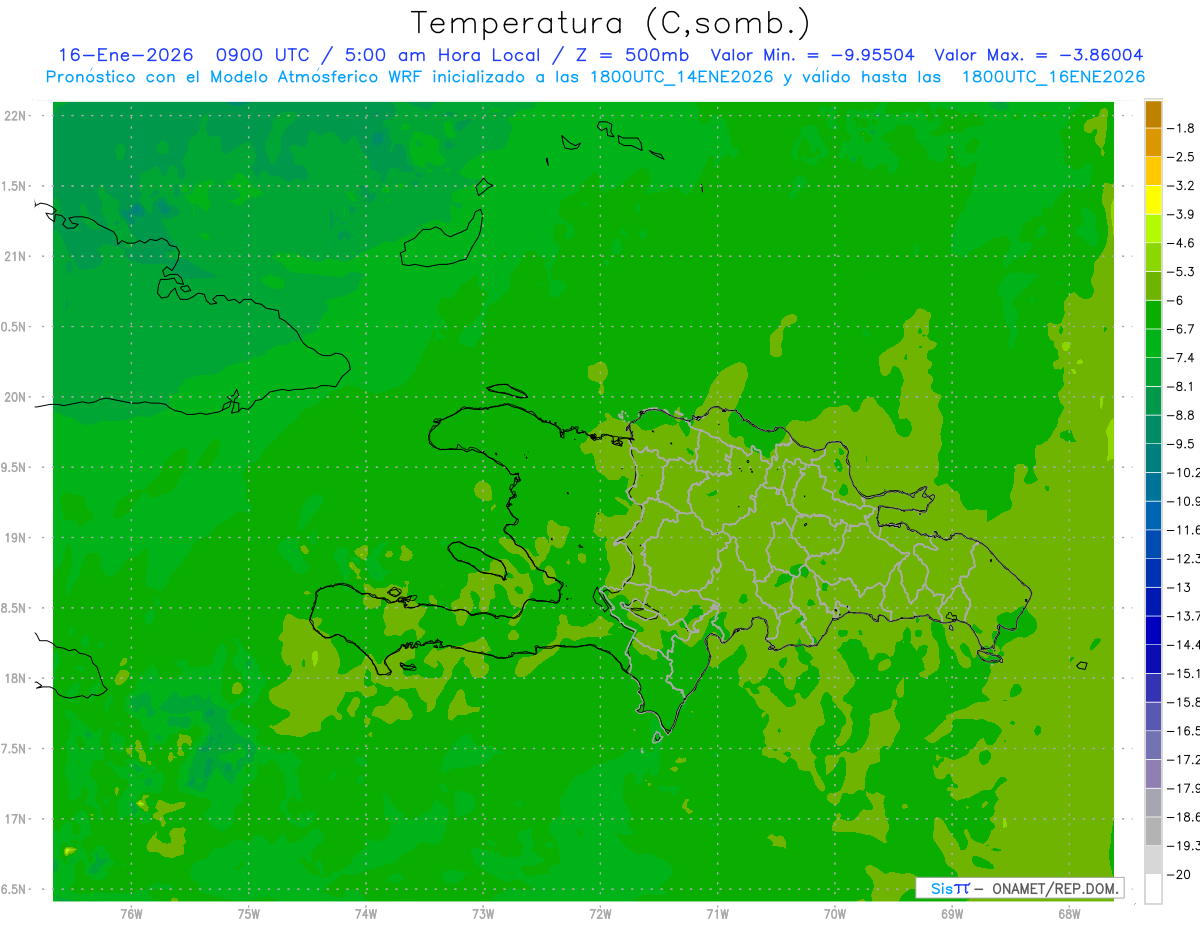Click the "Valor Max. = -3.86004" value
1200x927 pixels.
tap(1039, 55)
